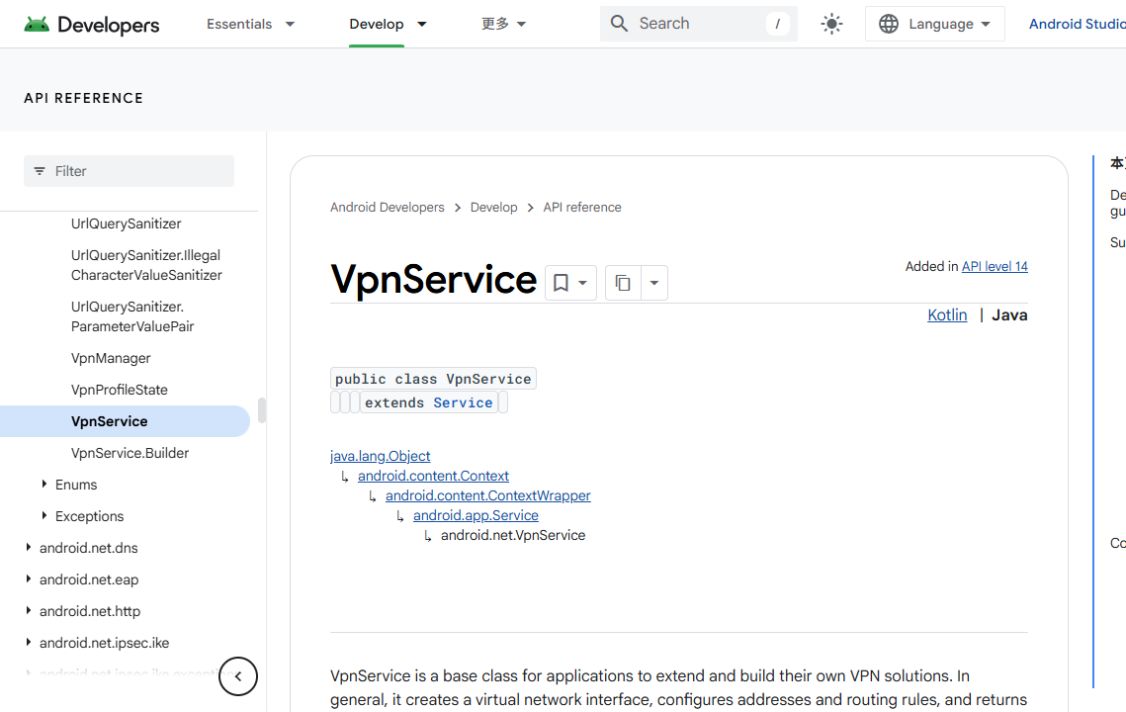Image resolution: width=1126 pixels, height=712 pixels.
Task: Click the Service link in class declaration
Action: (x=463, y=402)
